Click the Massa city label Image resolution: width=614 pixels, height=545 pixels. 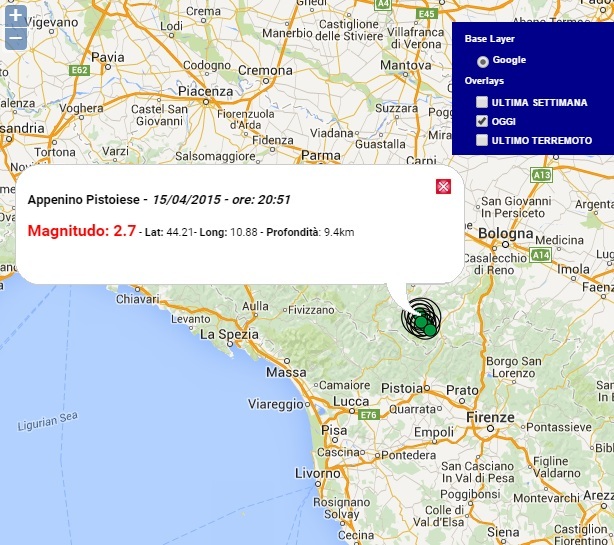286,372
